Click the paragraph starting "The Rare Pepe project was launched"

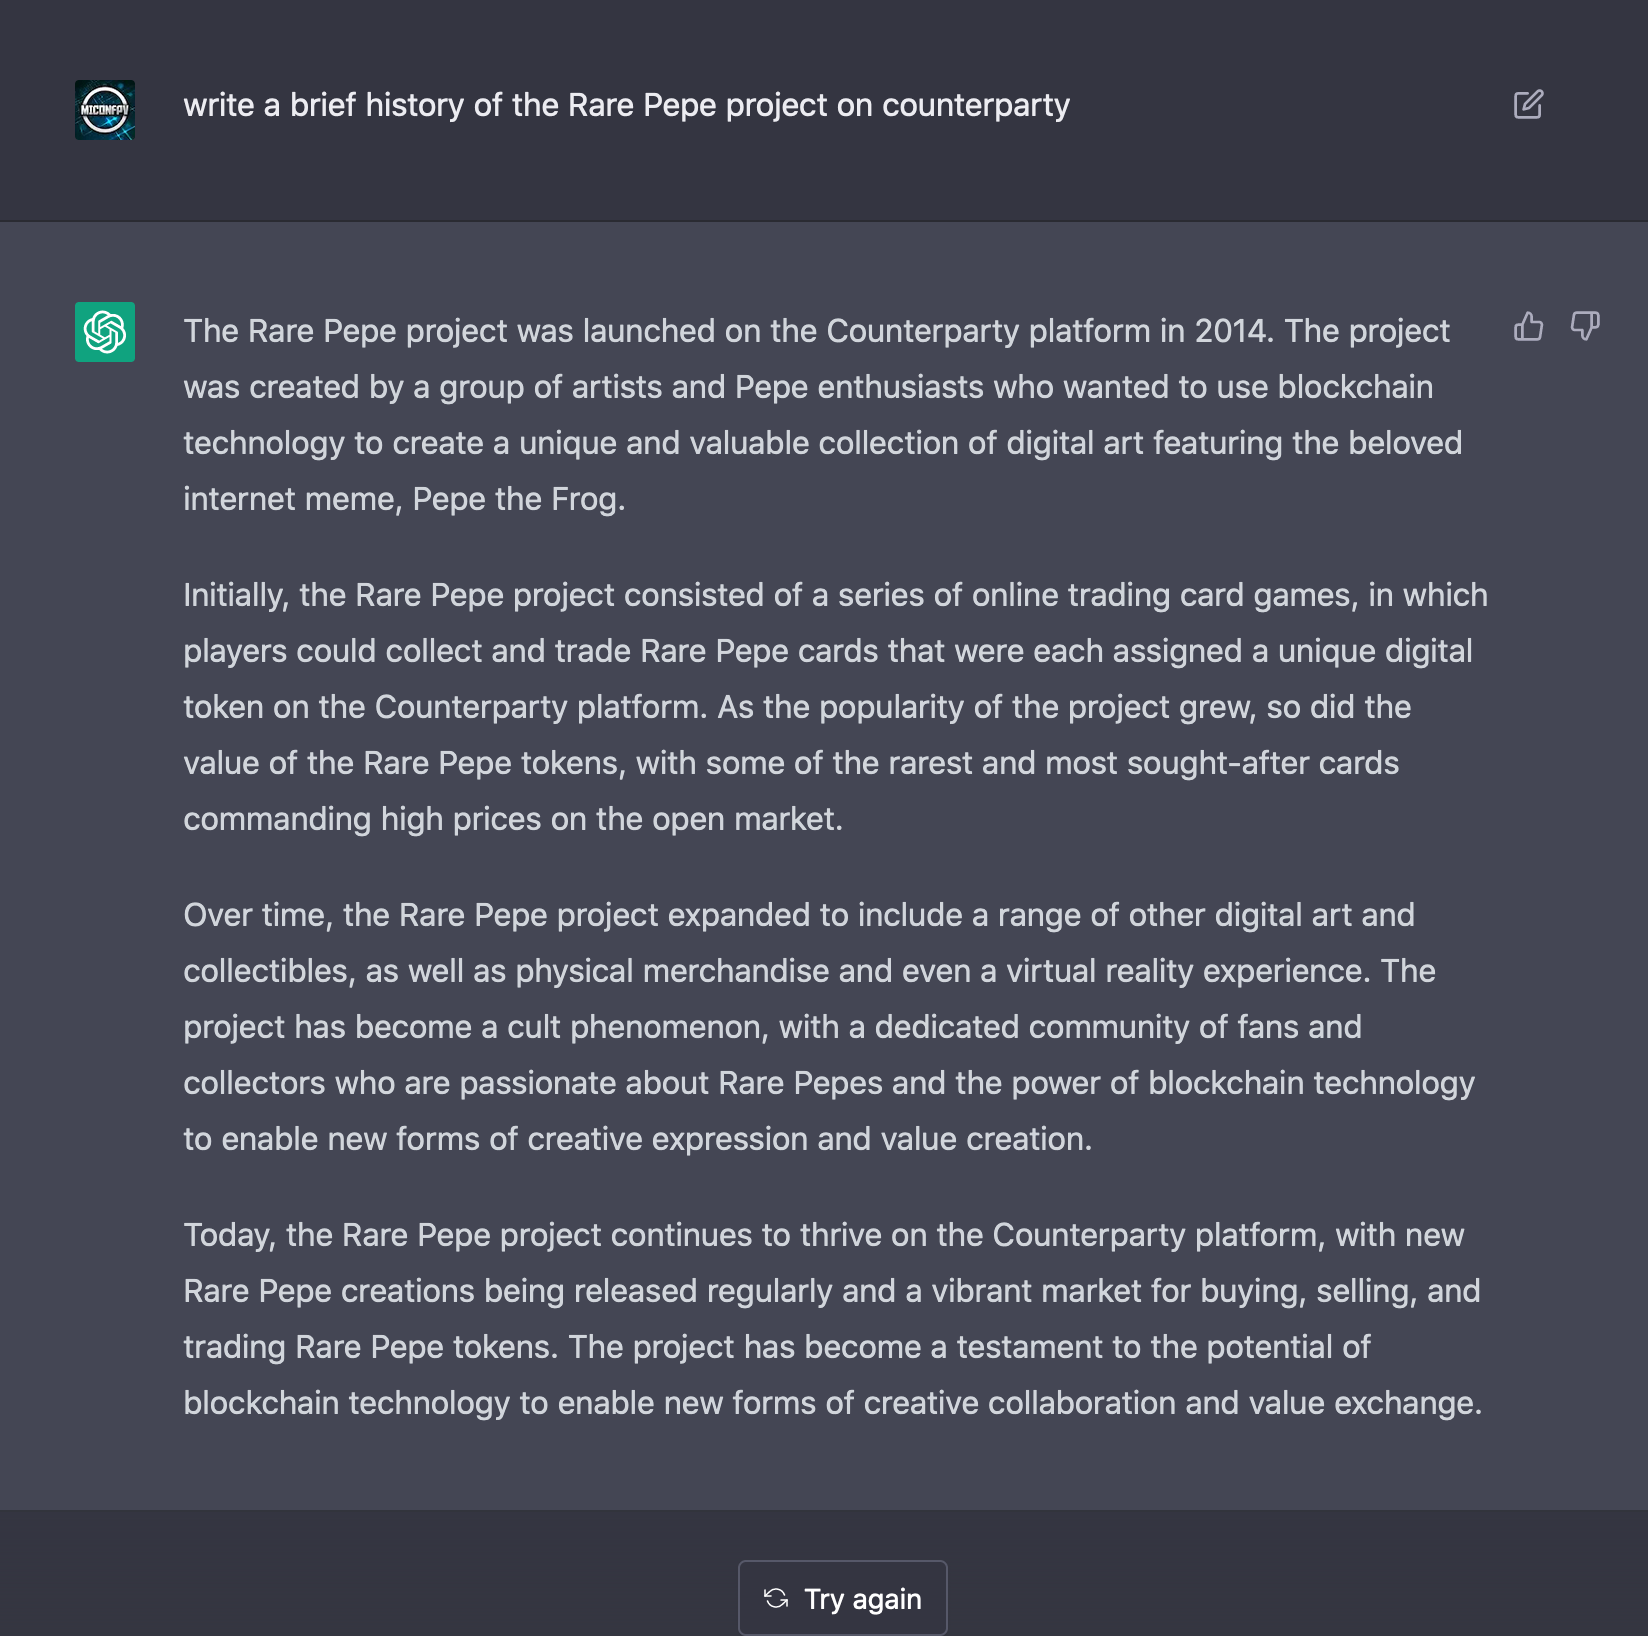pos(823,415)
